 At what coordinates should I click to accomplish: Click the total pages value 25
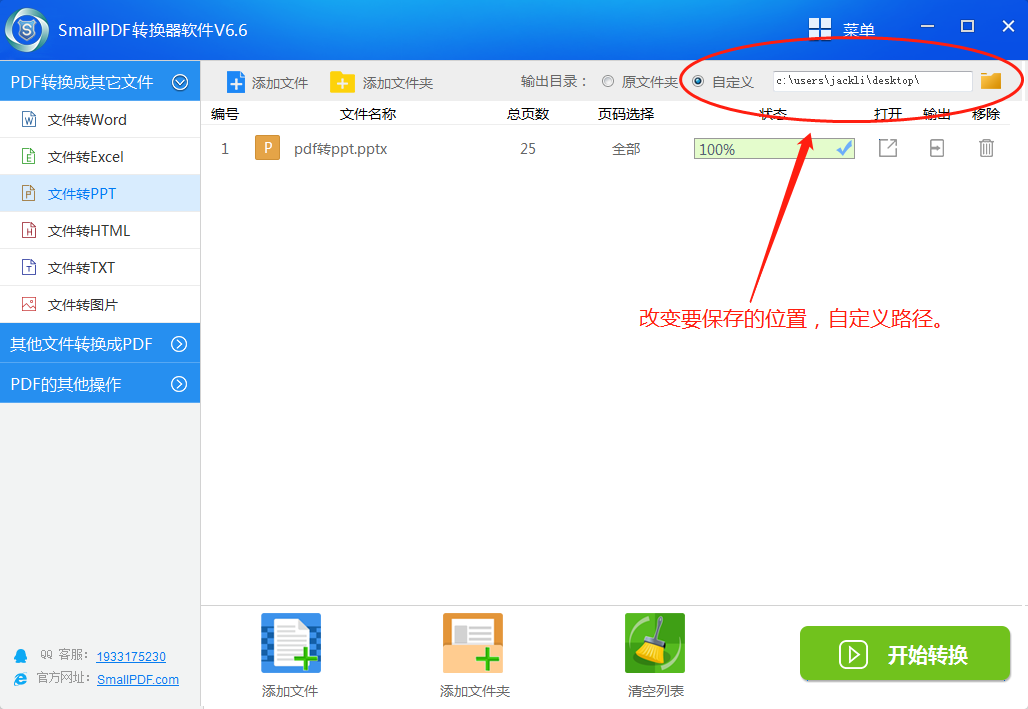click(x=528, y=149)
